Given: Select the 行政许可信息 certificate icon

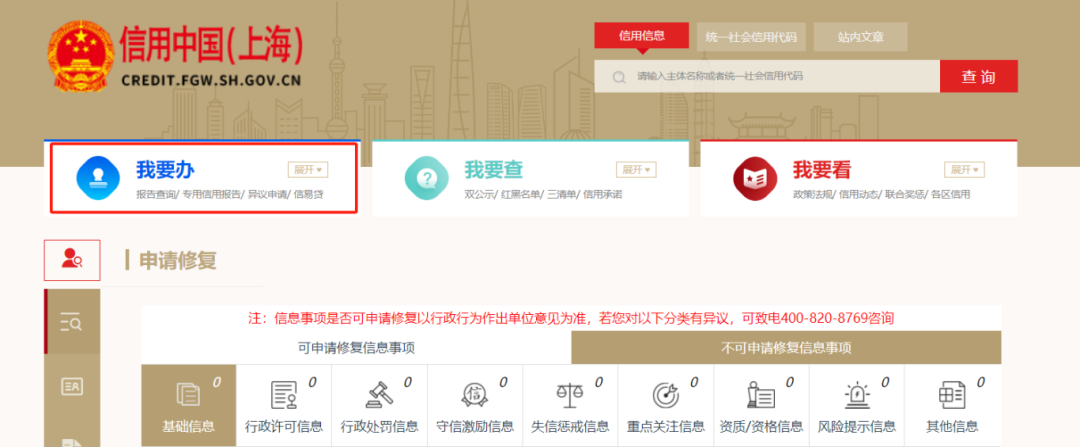Looking at the screenshot, I should click(x=284, y=395).
